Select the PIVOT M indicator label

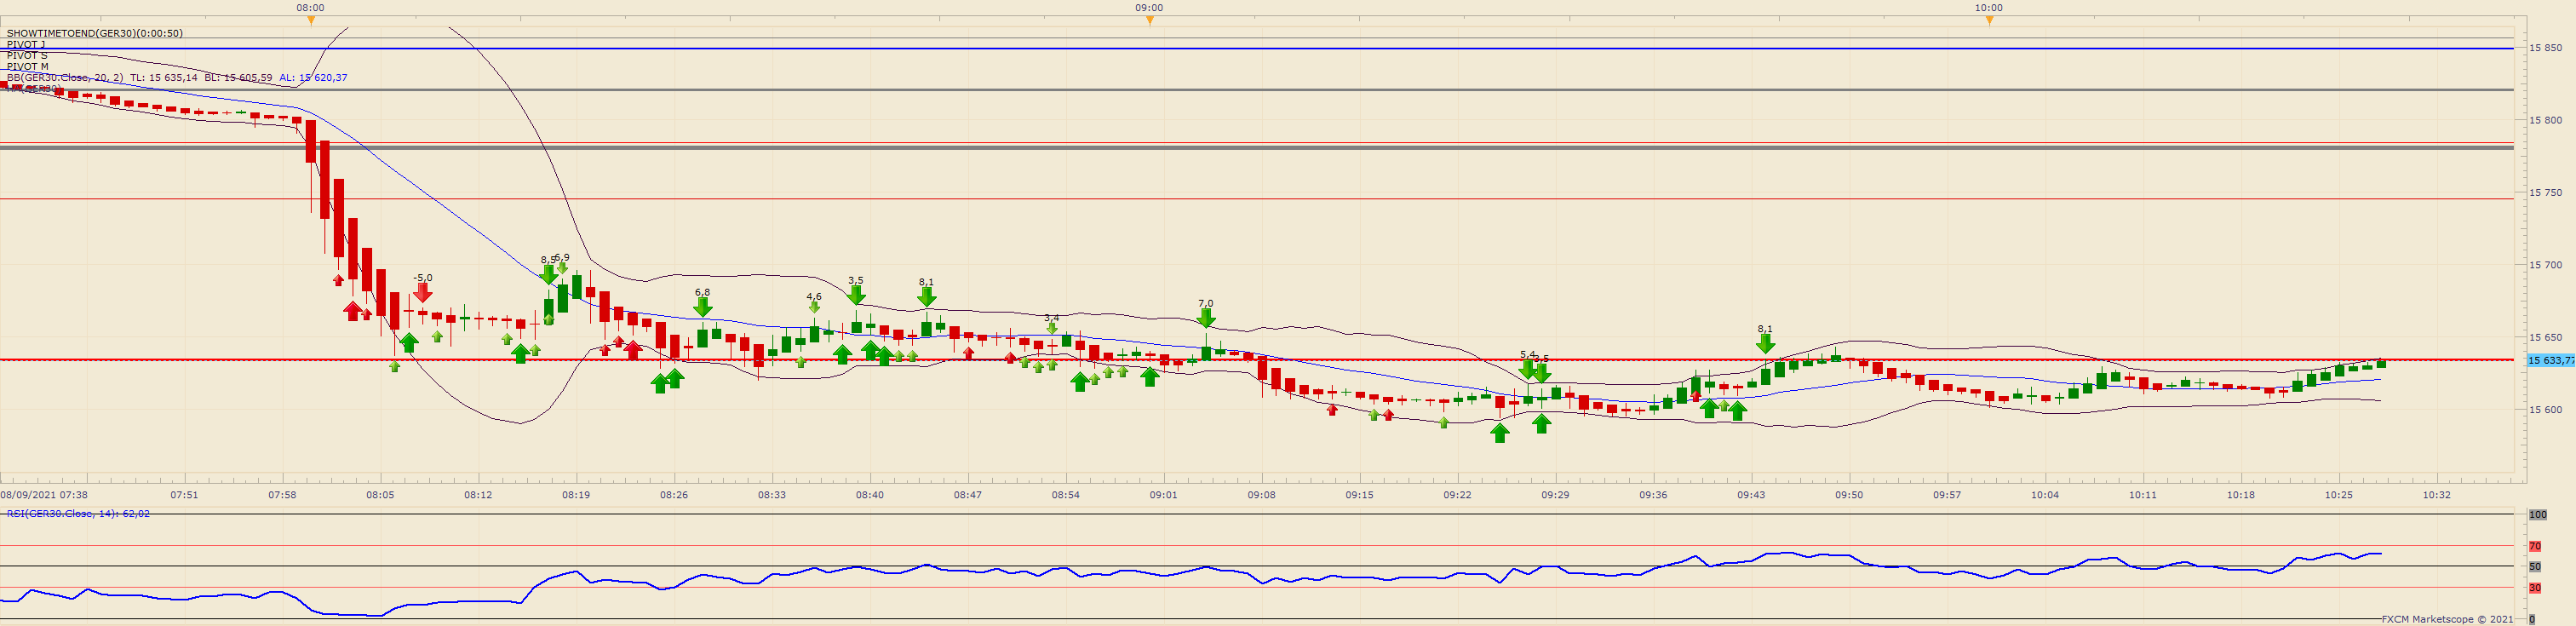point(28,66)
